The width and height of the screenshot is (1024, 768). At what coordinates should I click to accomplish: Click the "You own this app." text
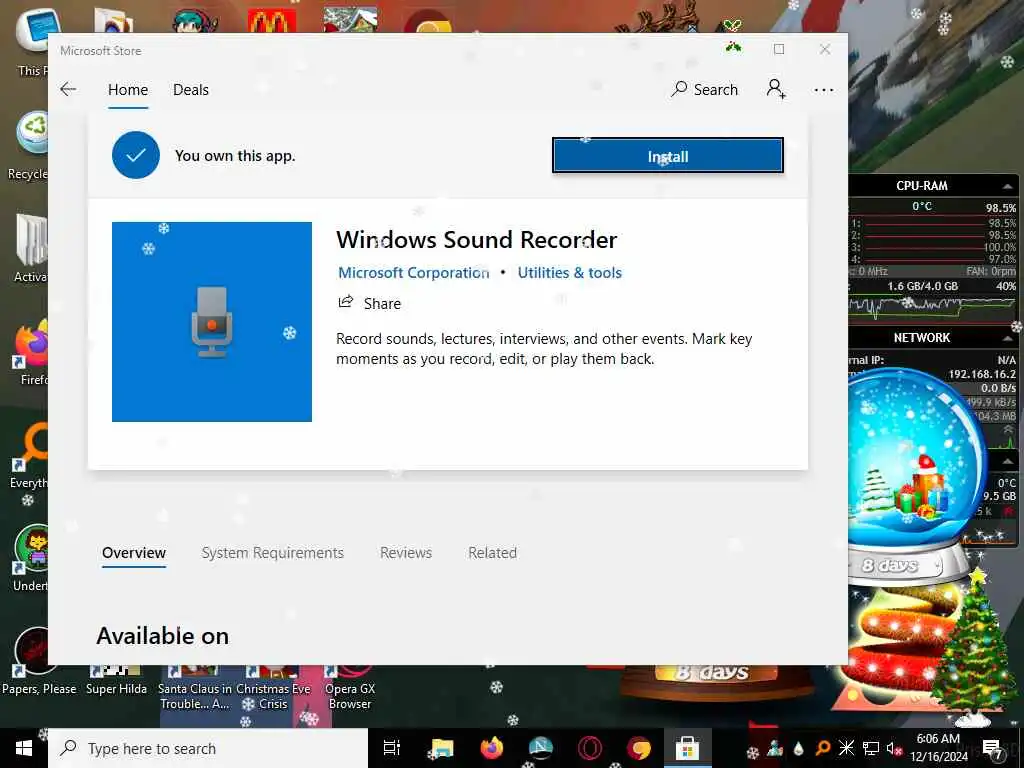(235, 155)
